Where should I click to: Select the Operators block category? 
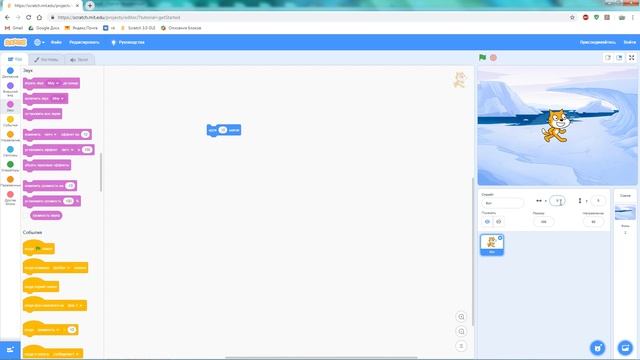coord(10,166)
